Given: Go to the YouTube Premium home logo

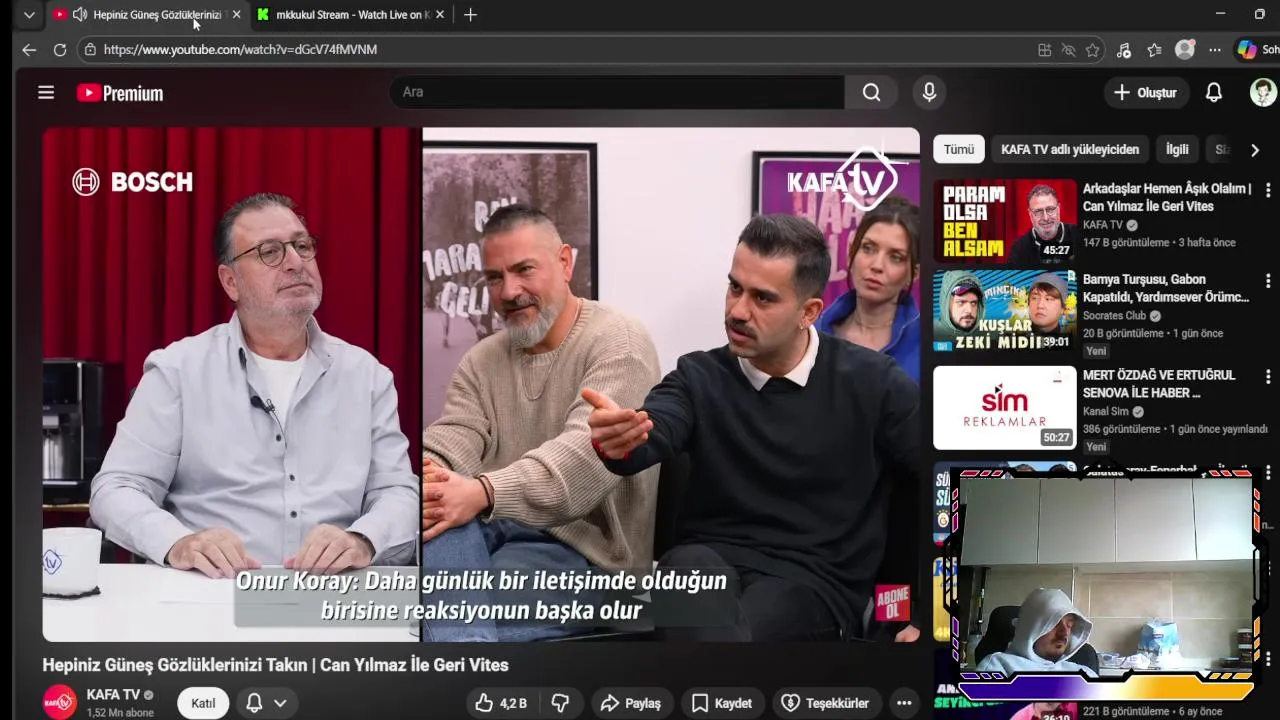Looking at the screenshot, I should [120, 93].
